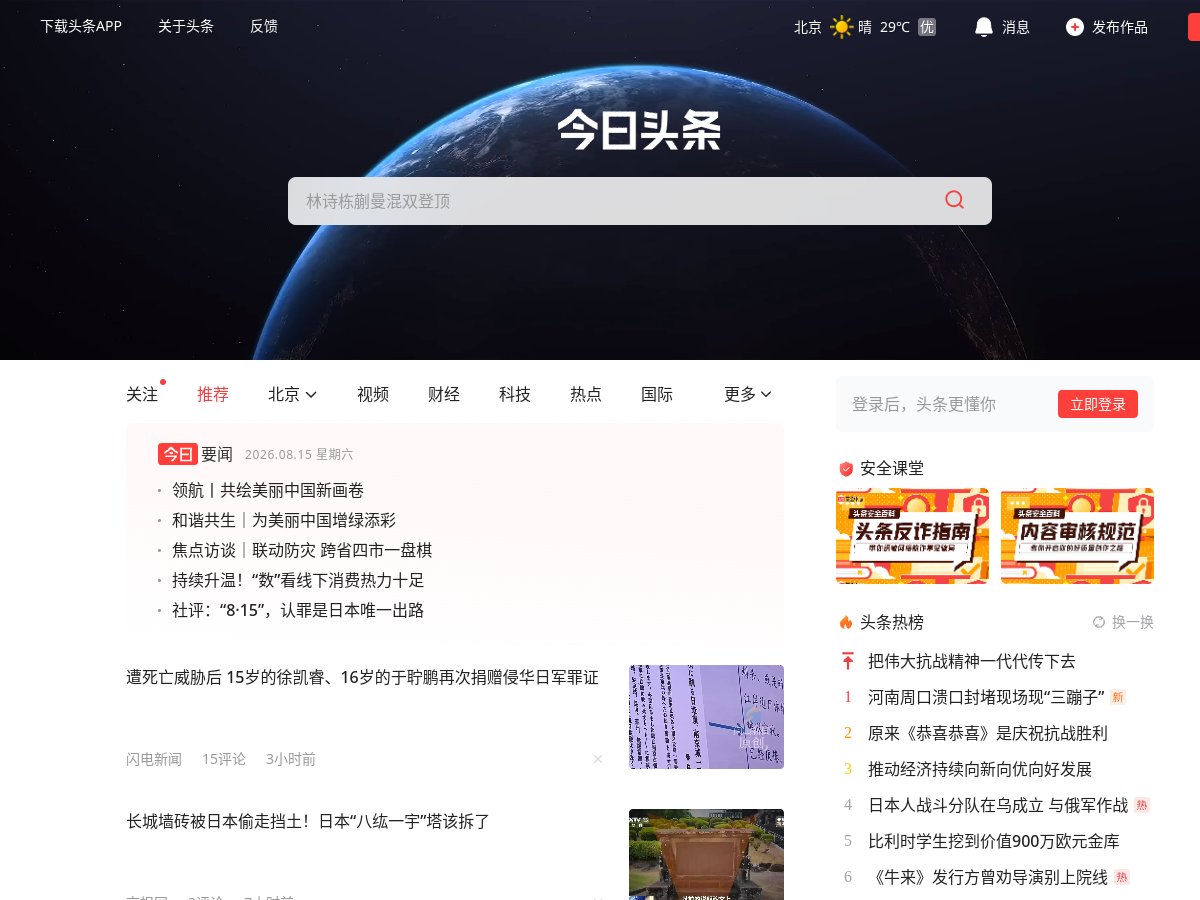Click the 热 tag on 日本人战斗分队 item

[1142, 805]
